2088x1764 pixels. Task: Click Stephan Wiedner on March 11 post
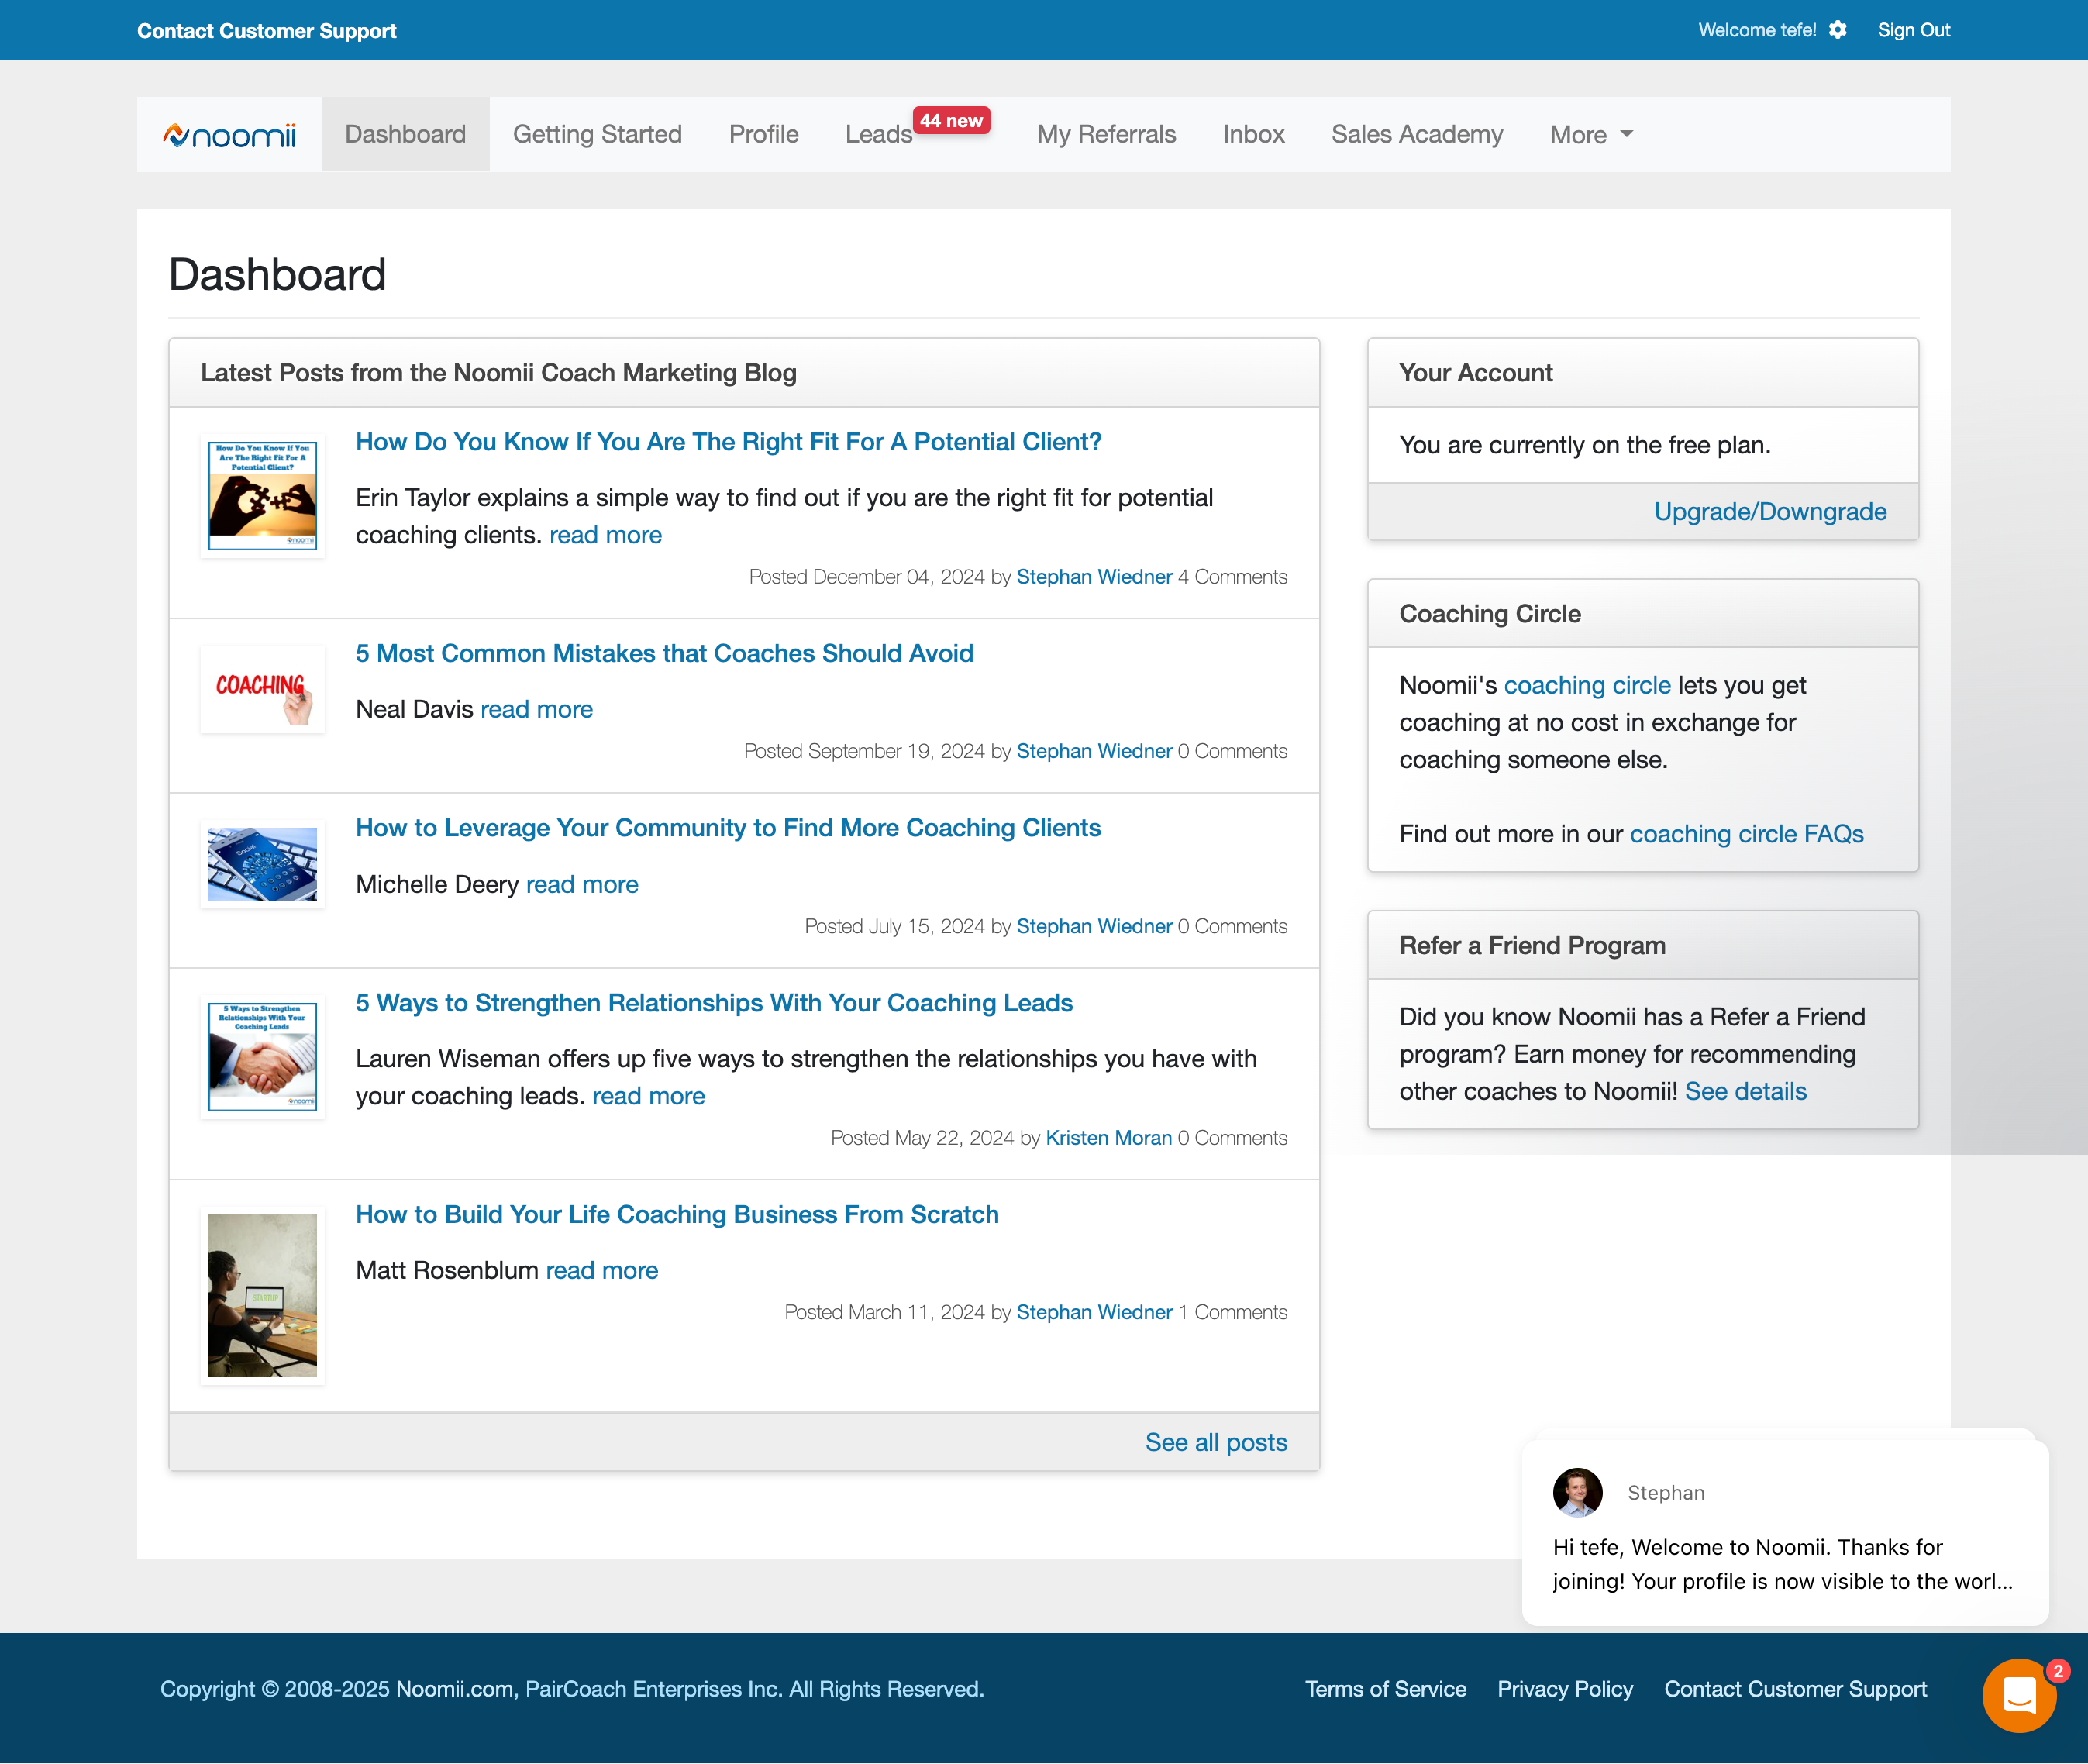click(1094, 1312)
